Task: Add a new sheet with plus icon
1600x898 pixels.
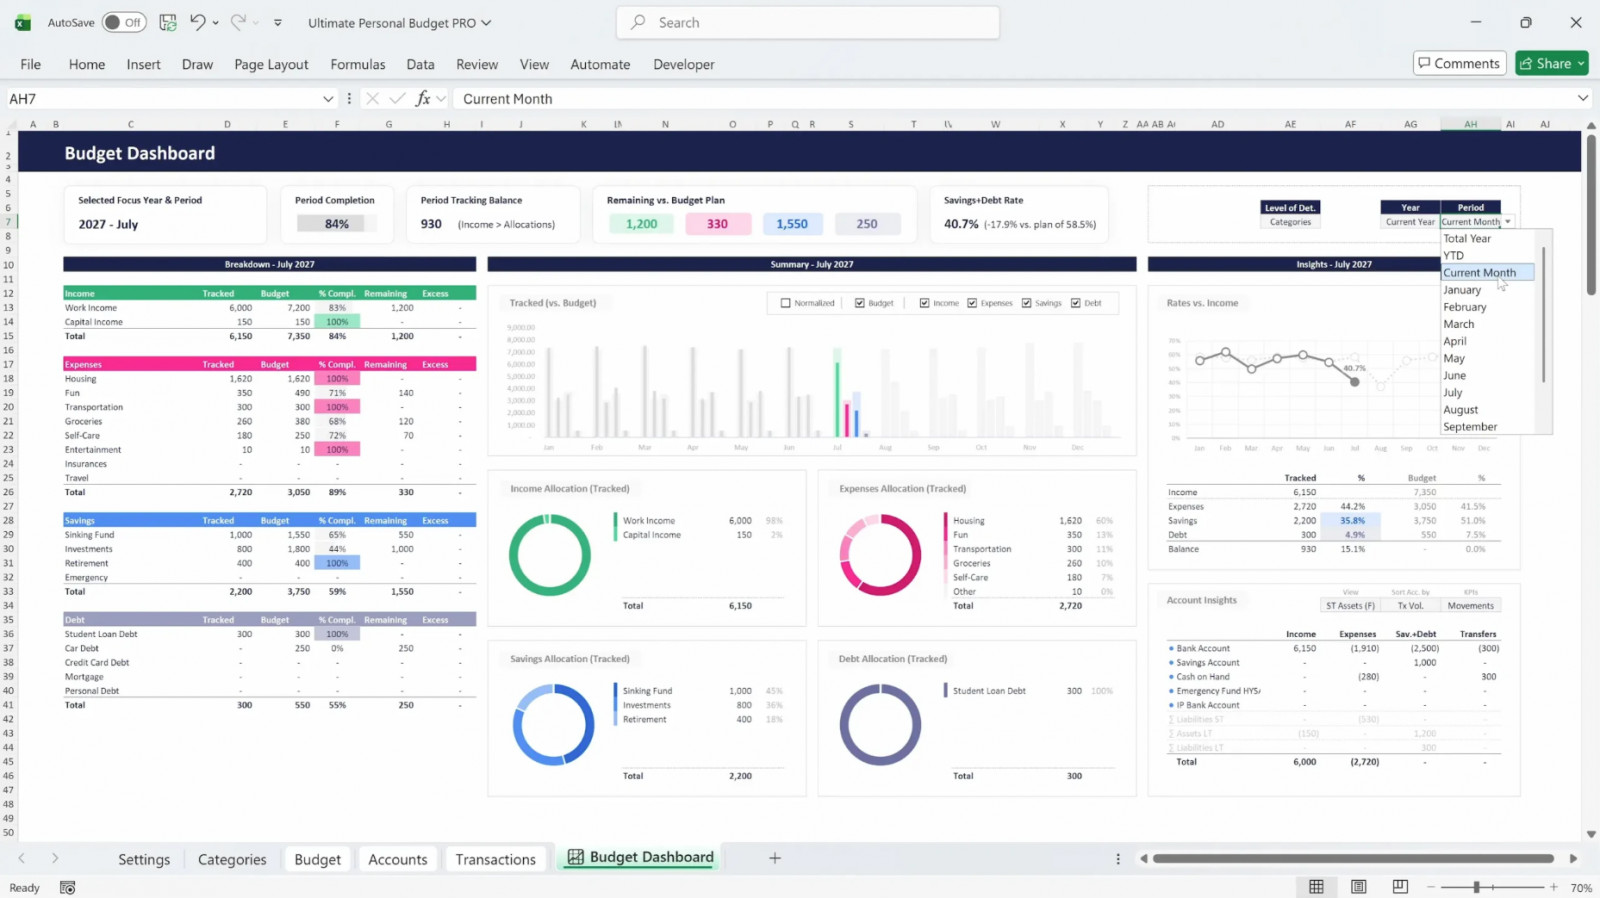Action: pyautogui.click(x=774, y=858)
